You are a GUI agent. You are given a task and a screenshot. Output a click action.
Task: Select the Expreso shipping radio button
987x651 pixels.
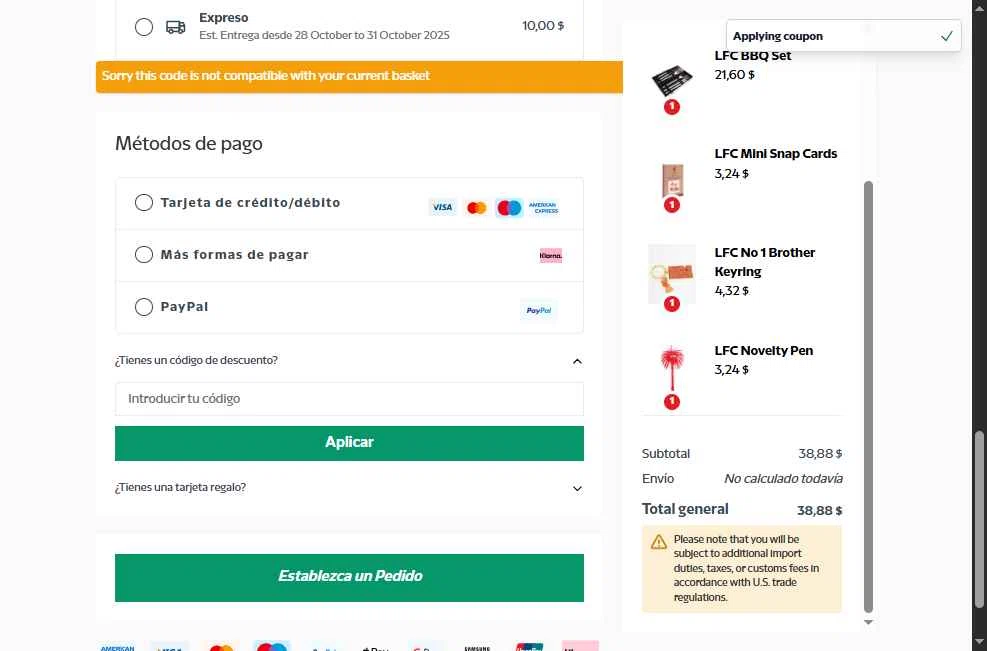tap(144, 27)
